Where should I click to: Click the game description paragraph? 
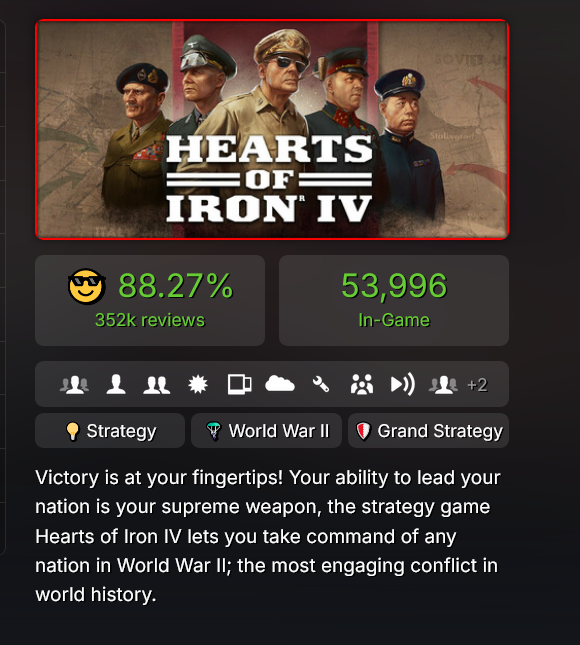(267, 536)
